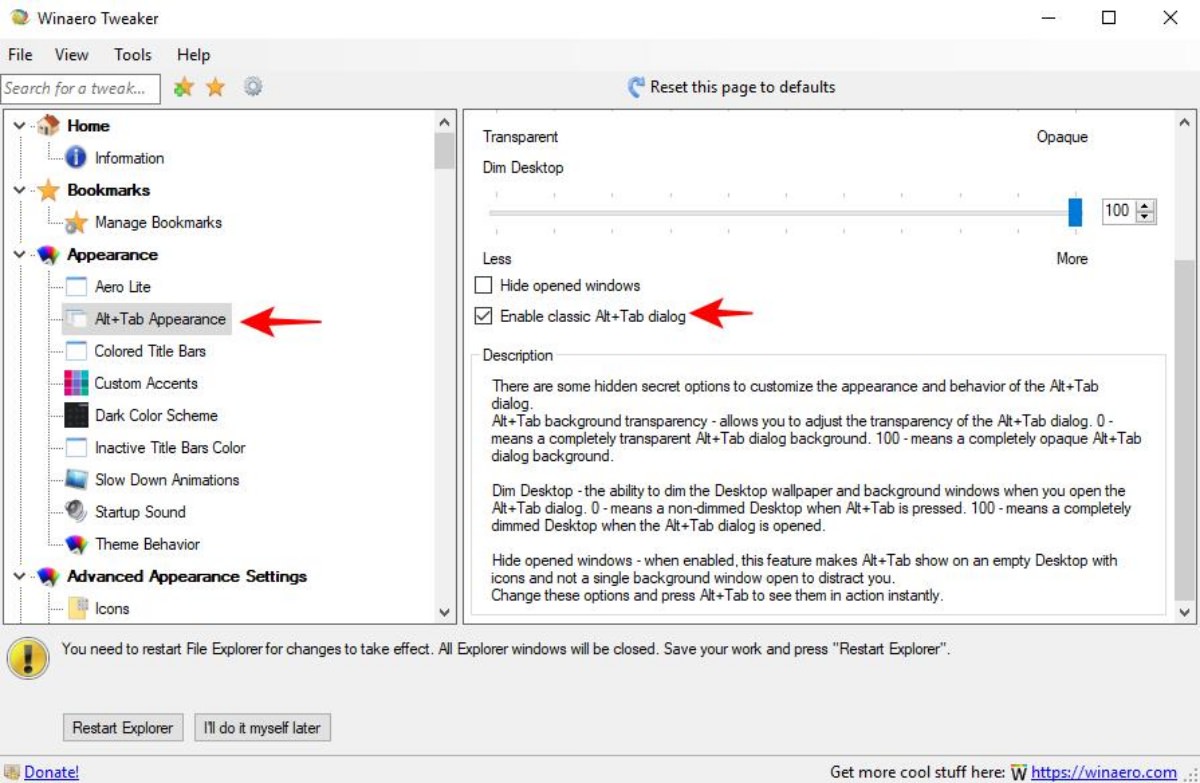Click the Startup Sound speaker icon
Screen dimensions: 1200x783
coord(76,512)
